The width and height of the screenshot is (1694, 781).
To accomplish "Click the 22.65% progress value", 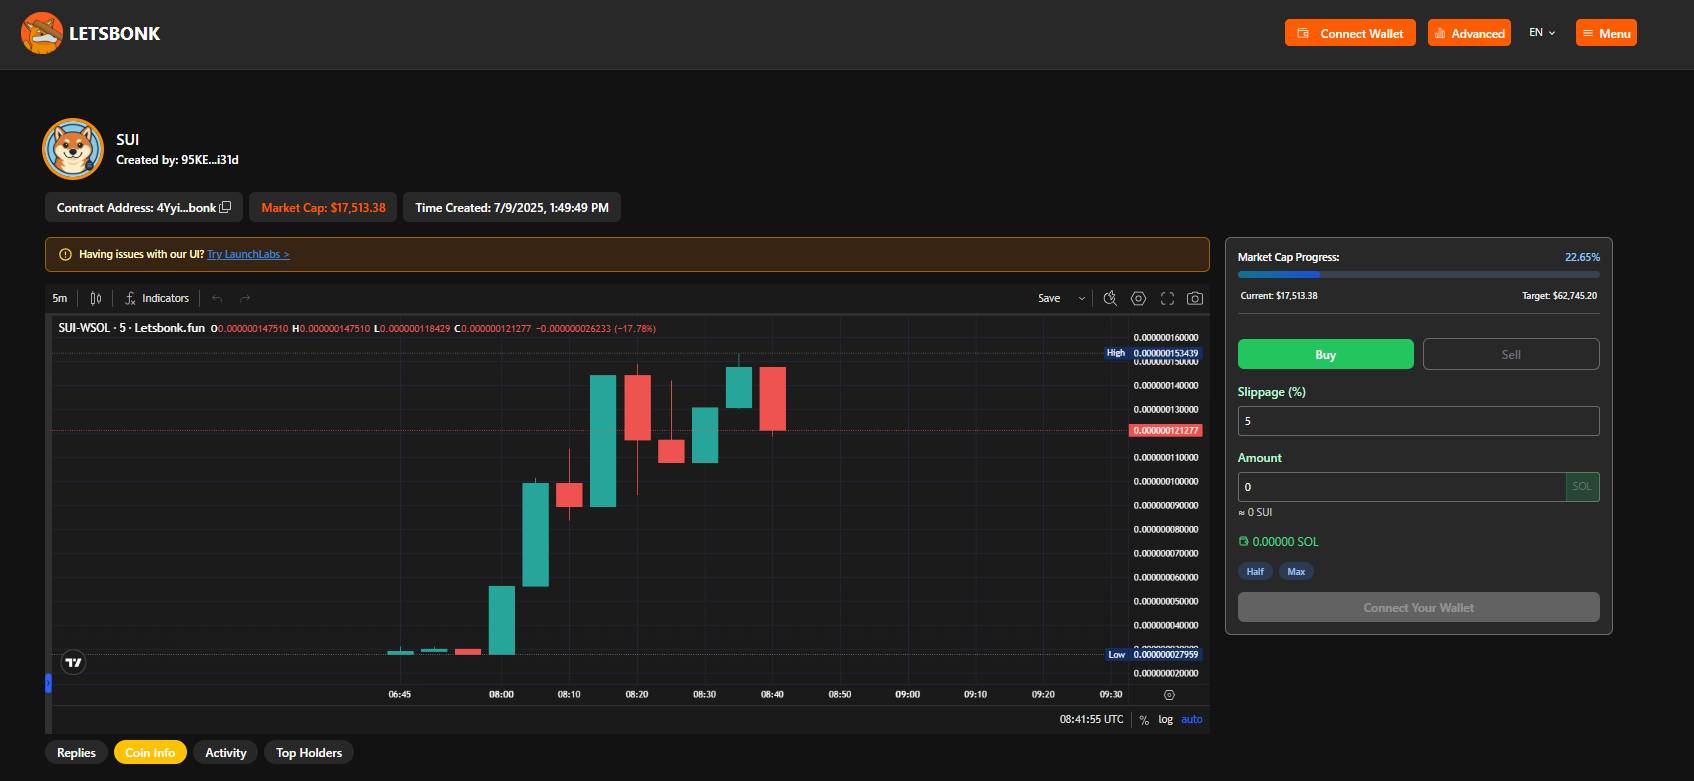I will [1582, 257].
